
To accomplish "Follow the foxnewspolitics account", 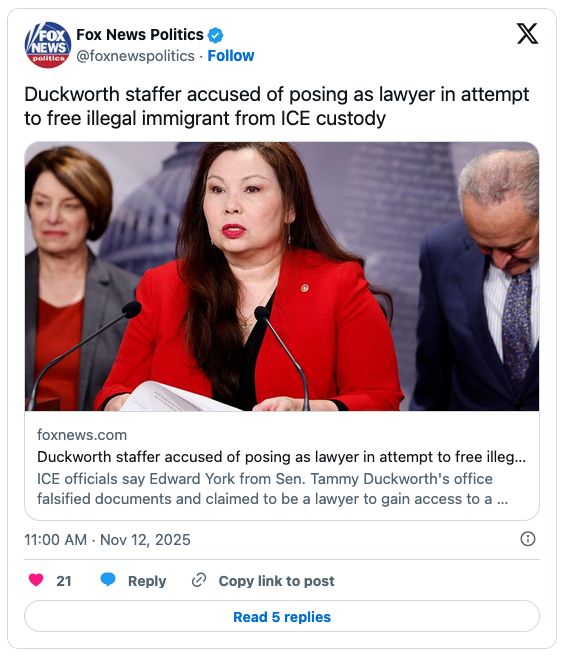I will 231,56.
